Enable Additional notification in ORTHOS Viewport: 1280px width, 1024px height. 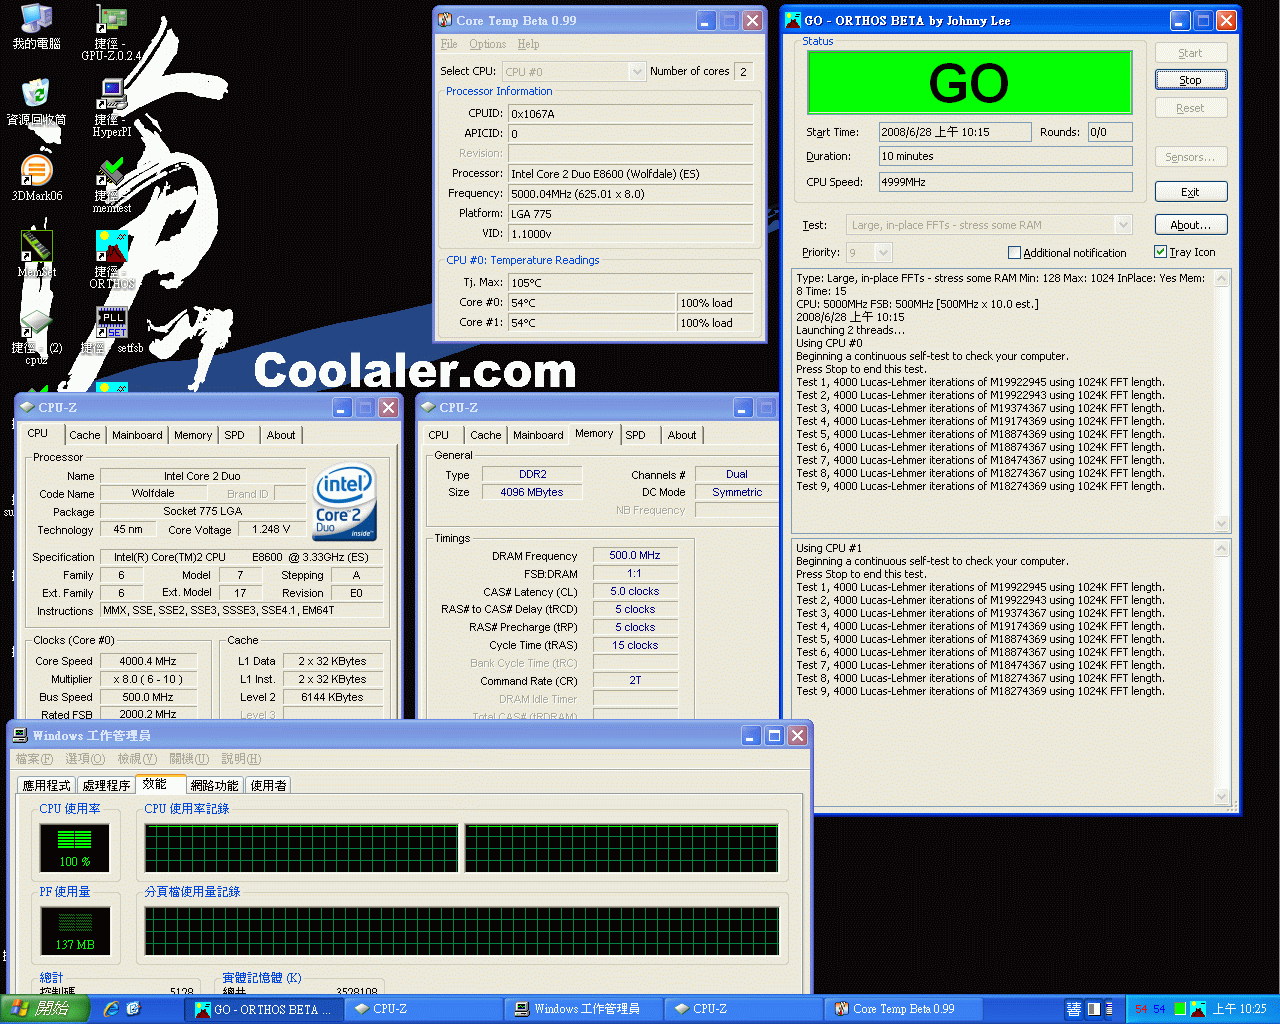point(1014,252)
